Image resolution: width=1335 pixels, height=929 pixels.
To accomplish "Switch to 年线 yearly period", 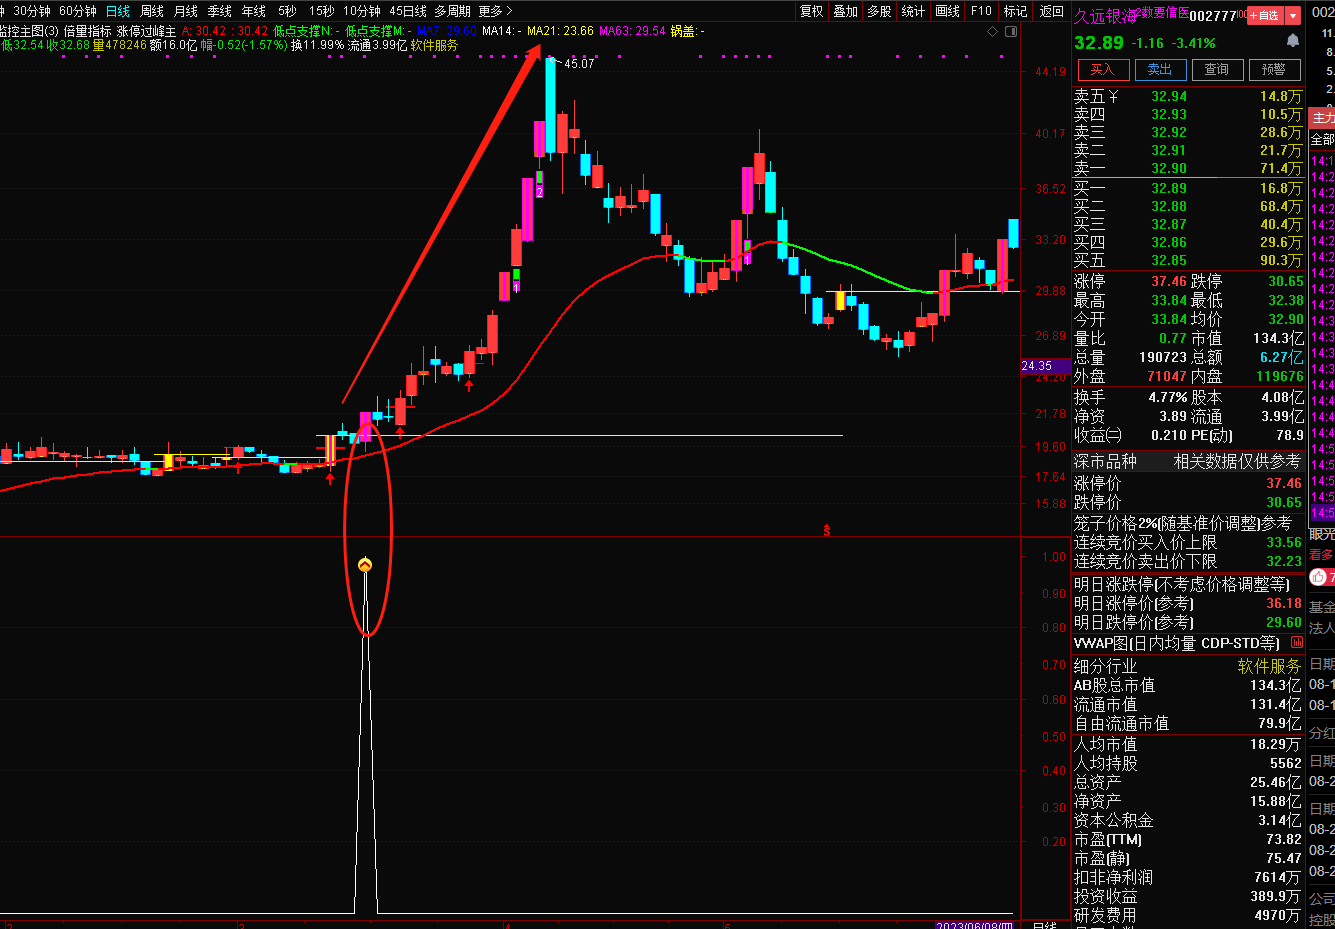I will (x=254, y=11).
